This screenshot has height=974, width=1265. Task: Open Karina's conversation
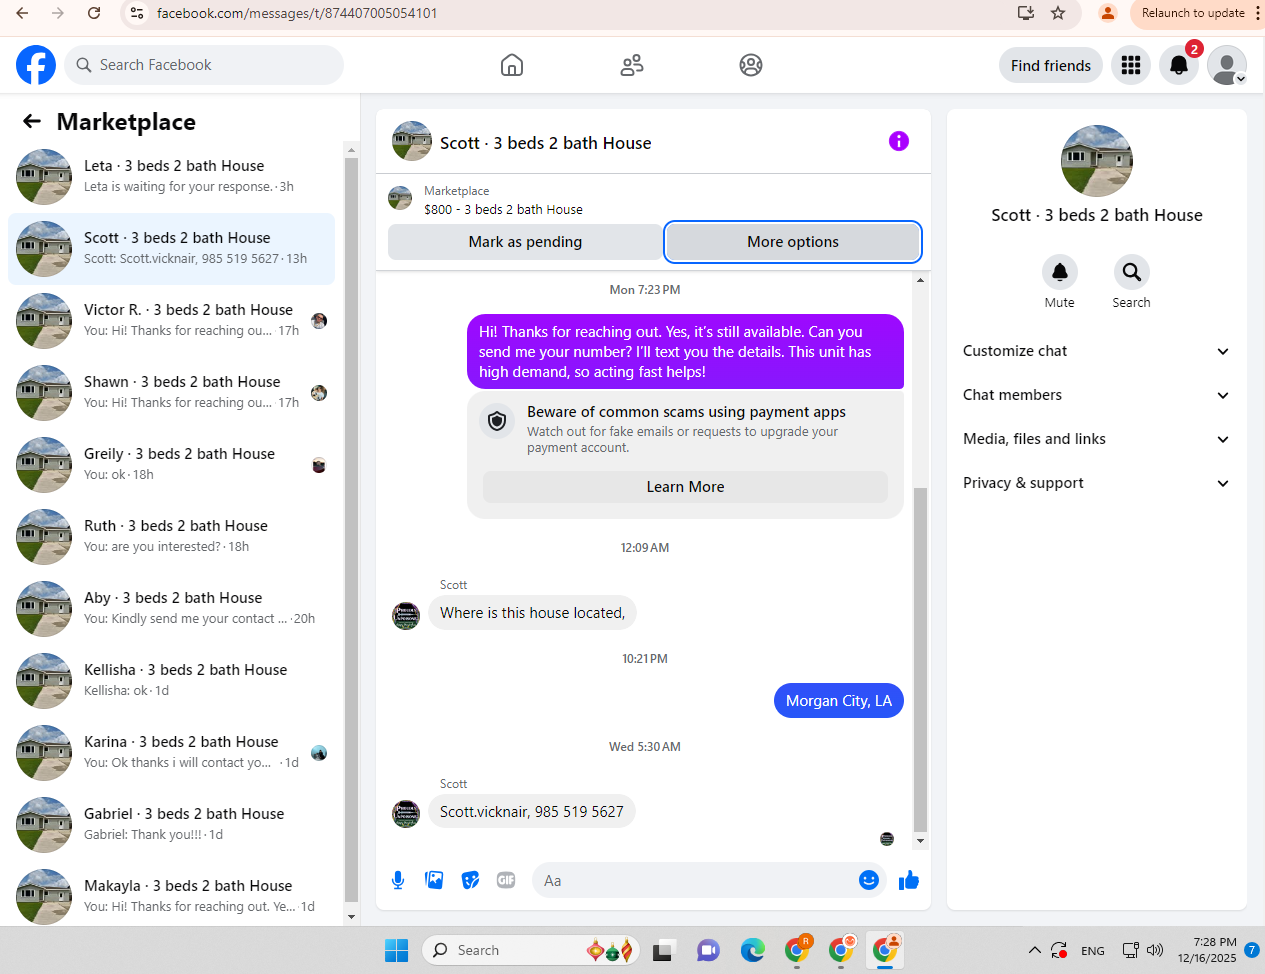[x=171, y=753]
